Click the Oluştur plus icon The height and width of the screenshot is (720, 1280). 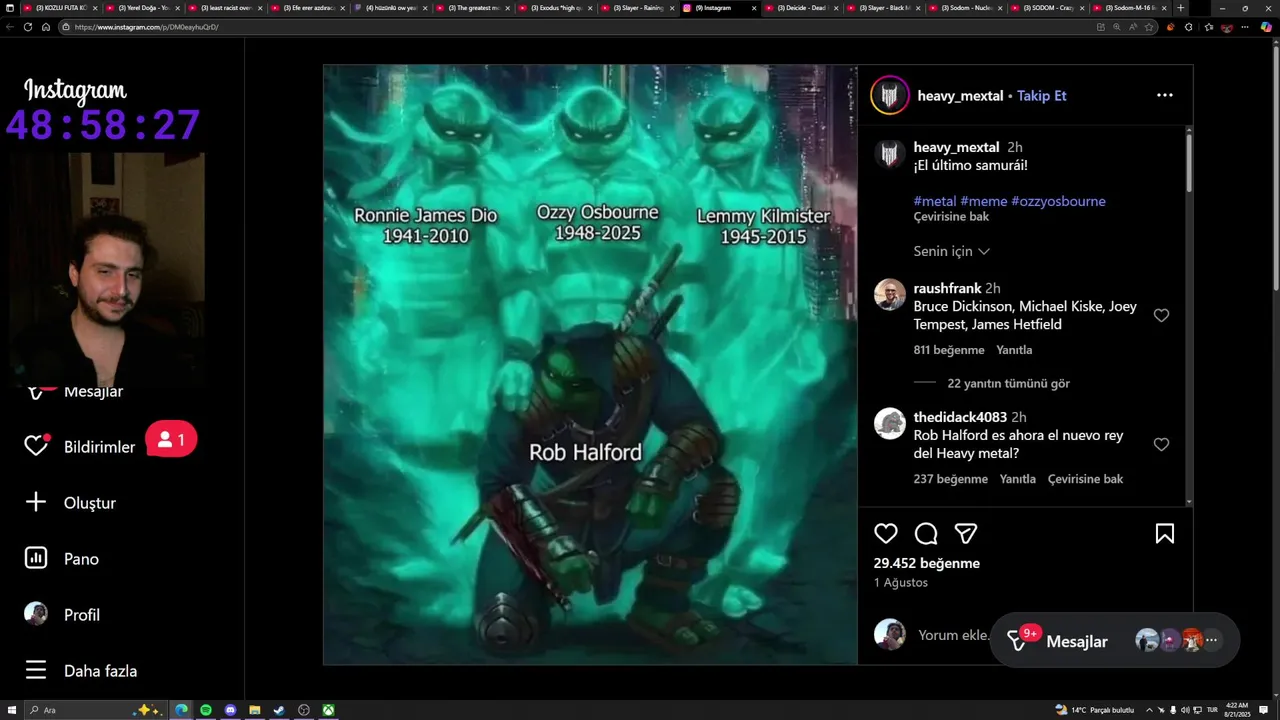pyautogui.click(x=36, y=502)
